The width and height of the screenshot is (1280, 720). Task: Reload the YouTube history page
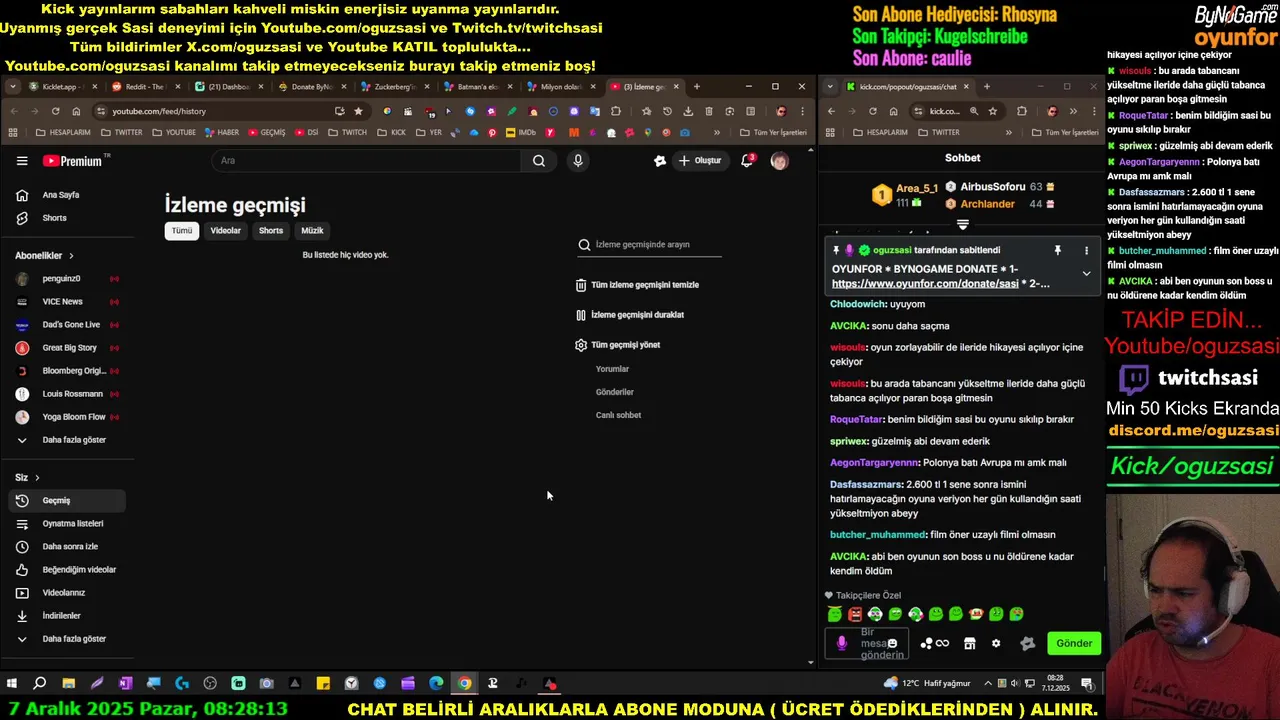[55, 111]
